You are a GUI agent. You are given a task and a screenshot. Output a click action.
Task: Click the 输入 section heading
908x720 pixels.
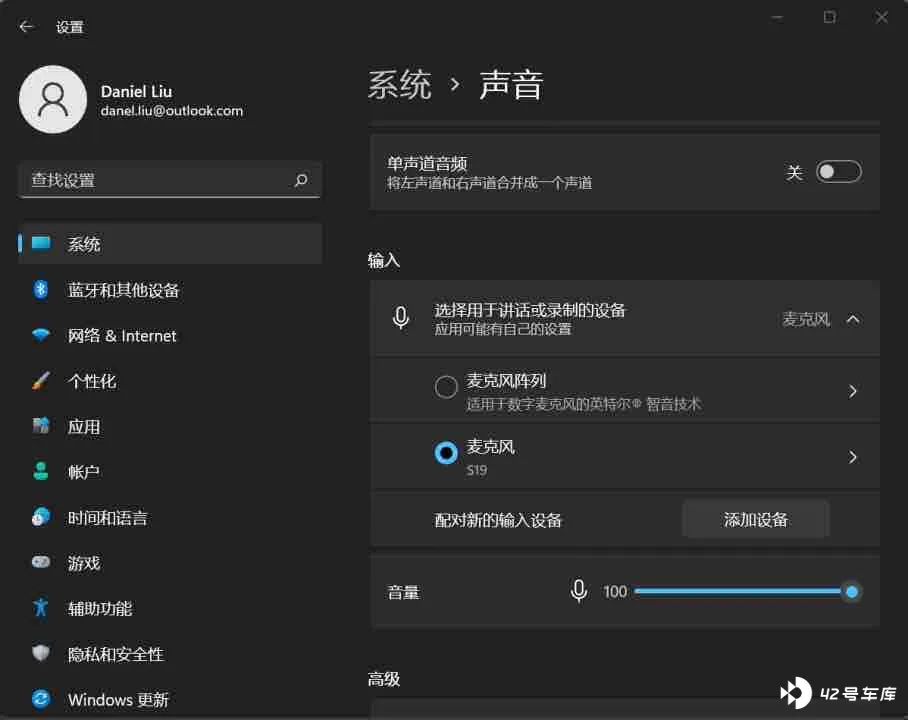384,261
